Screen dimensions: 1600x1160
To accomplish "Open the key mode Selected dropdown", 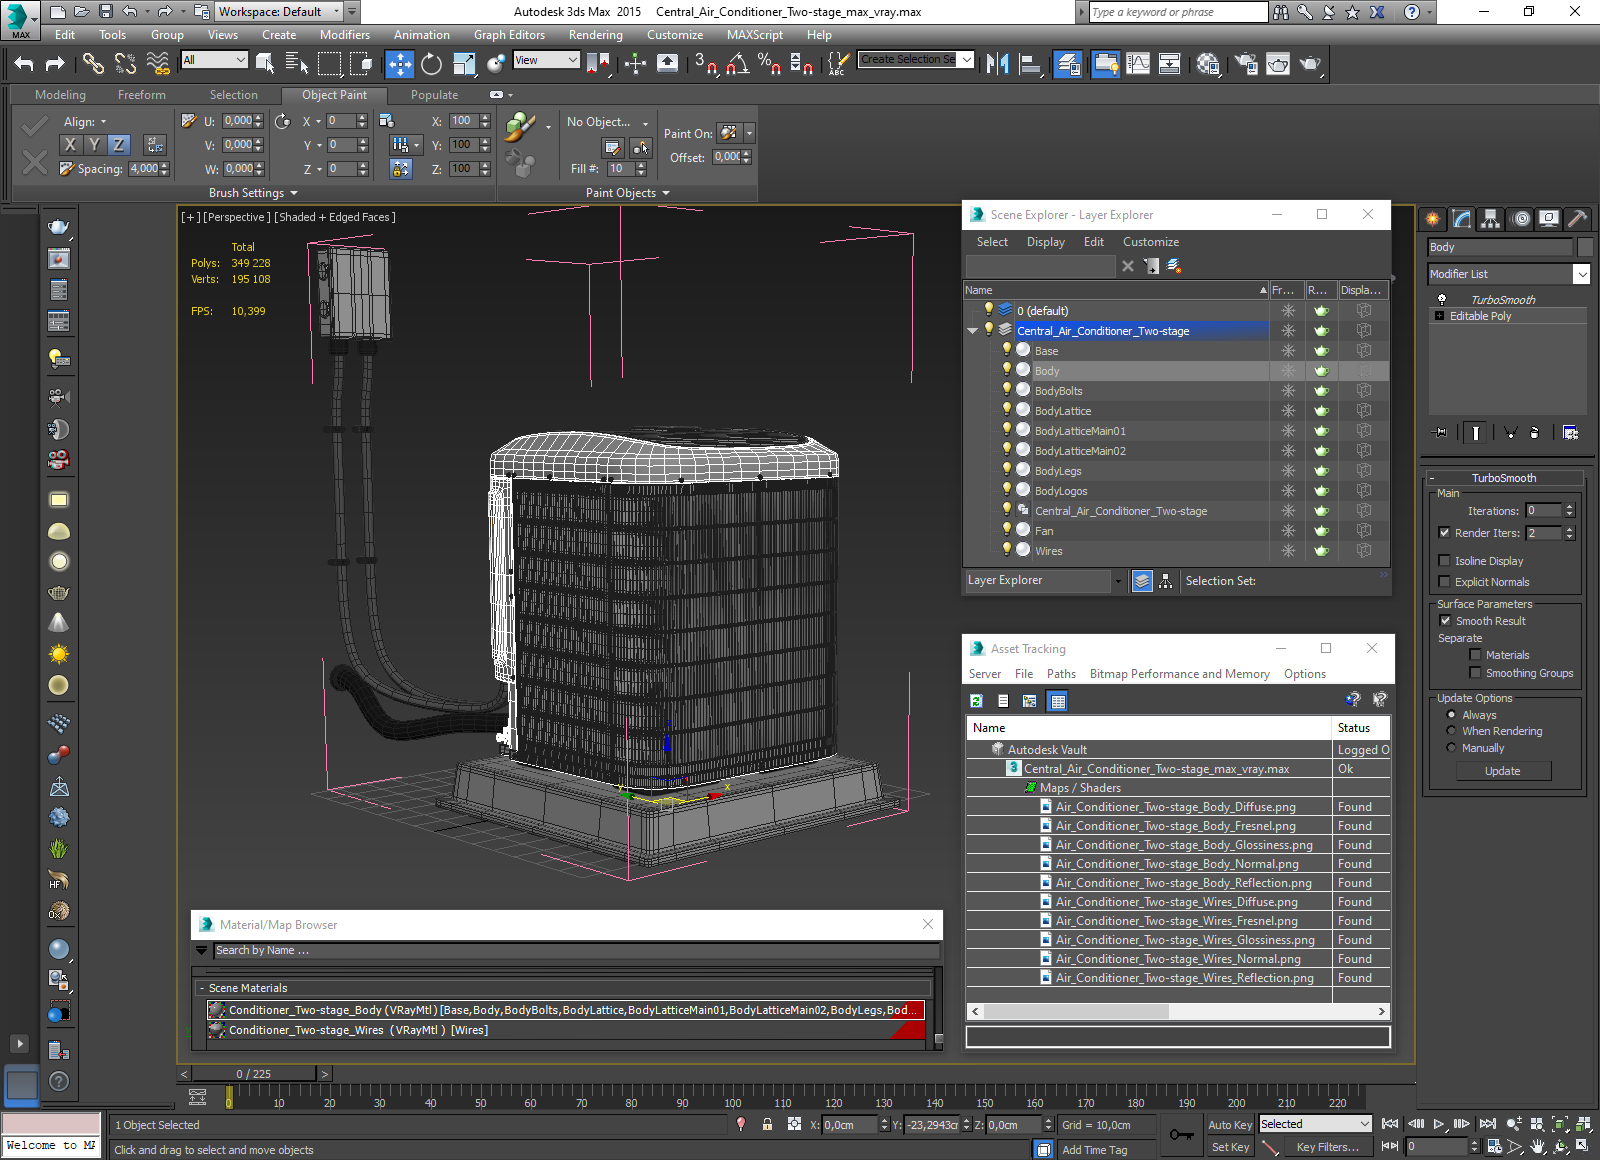I will pos(1315,1124).
